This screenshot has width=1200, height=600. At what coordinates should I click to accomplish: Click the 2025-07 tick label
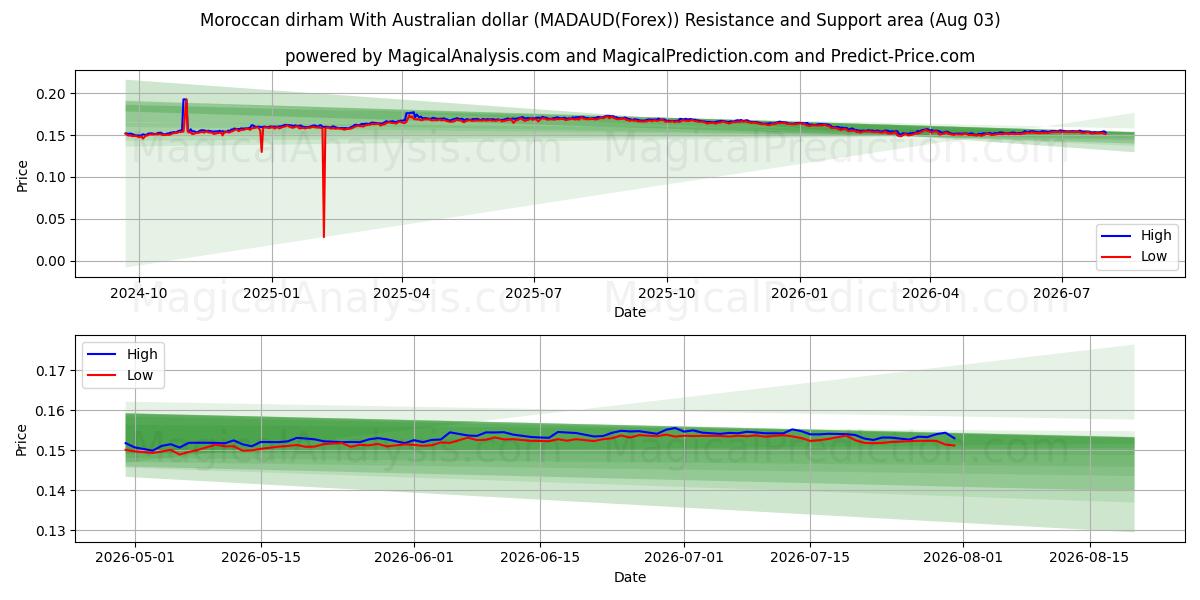(x=533, y=294)
